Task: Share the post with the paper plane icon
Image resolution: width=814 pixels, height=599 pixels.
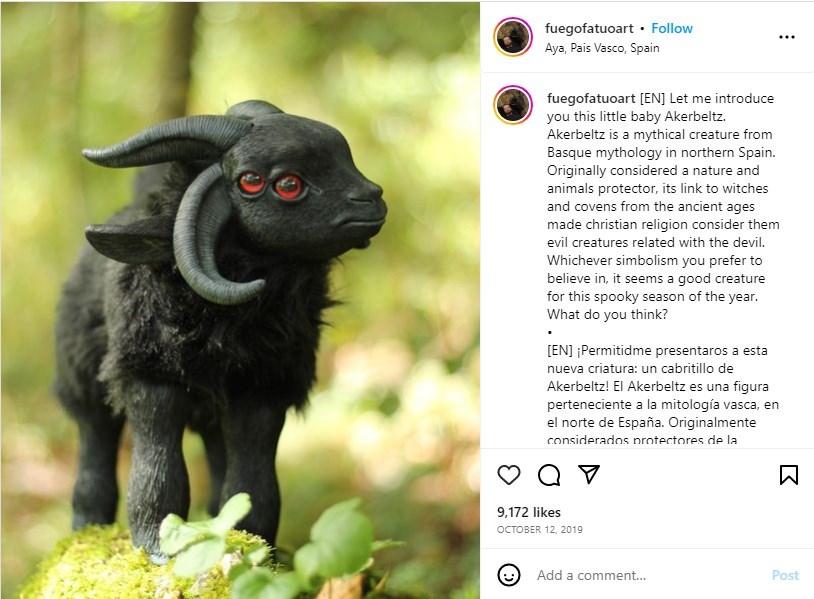Action: pyautogui.click(x=589, y=474)
